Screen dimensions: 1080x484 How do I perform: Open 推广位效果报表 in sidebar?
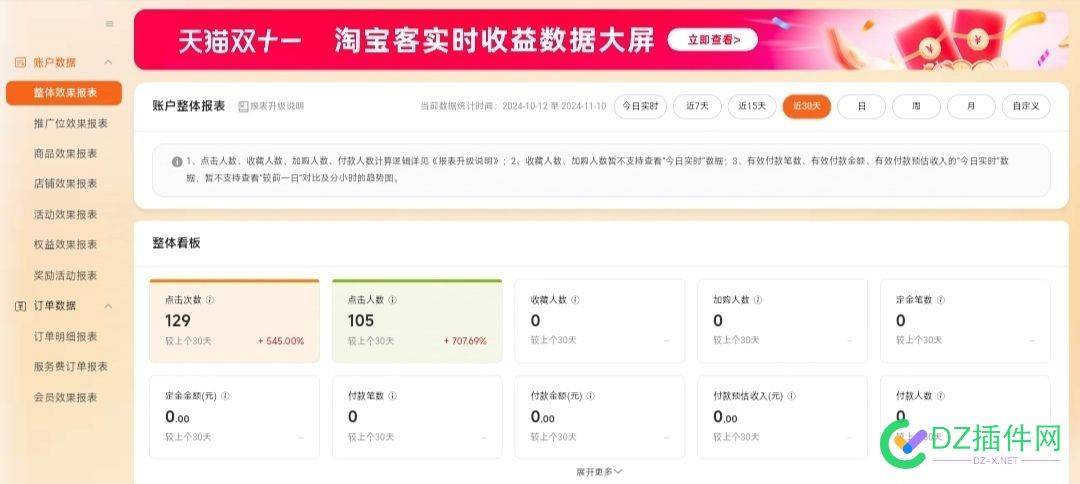[x=71, y=123]
